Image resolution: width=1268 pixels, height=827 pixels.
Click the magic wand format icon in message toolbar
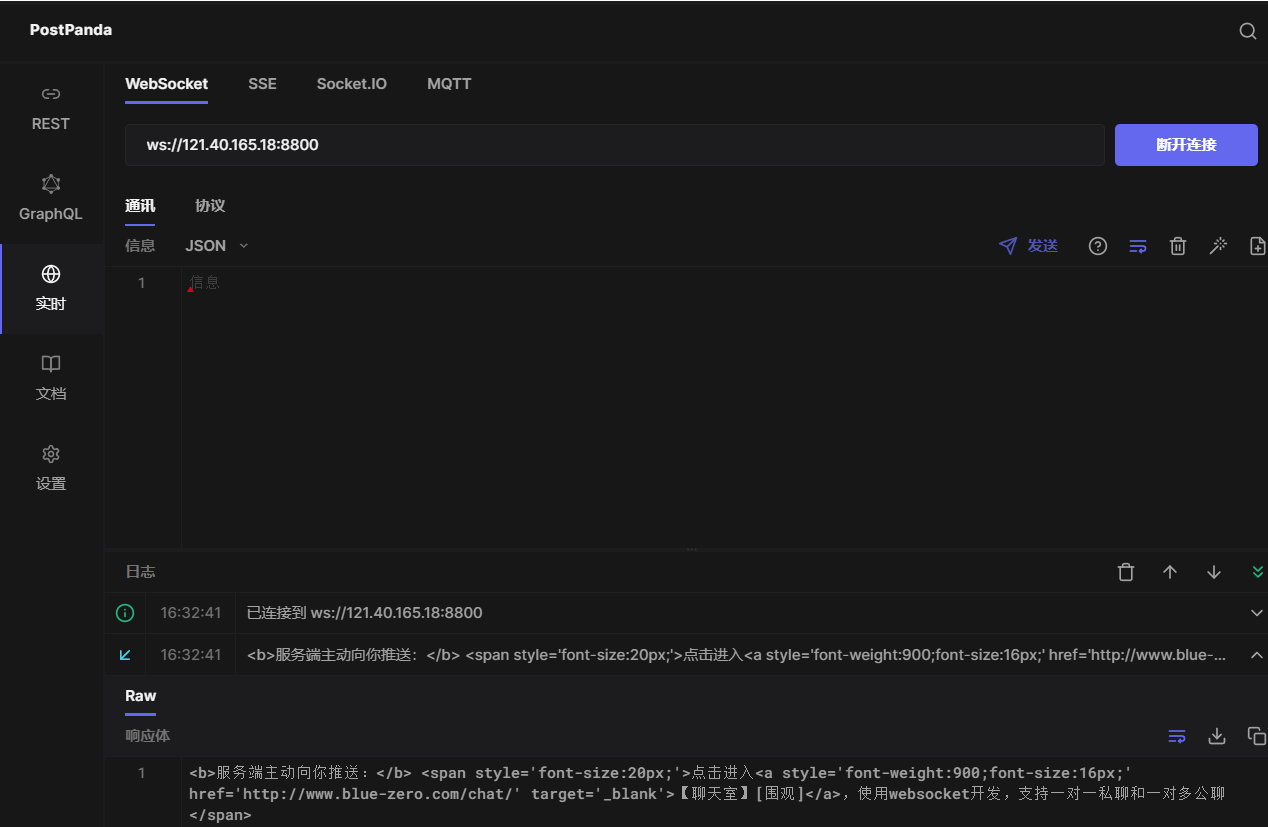point(1218,245)
